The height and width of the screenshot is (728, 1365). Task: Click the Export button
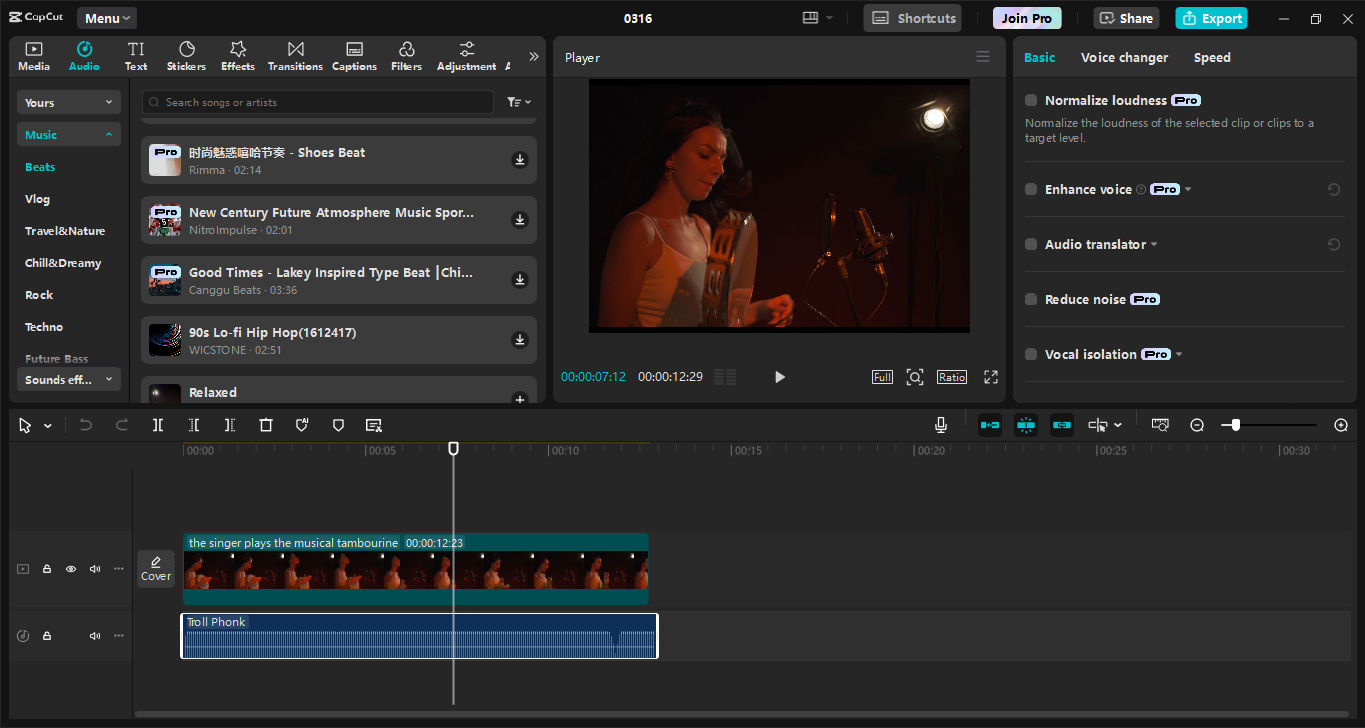pyautogui.click(x=1210, y=17)
